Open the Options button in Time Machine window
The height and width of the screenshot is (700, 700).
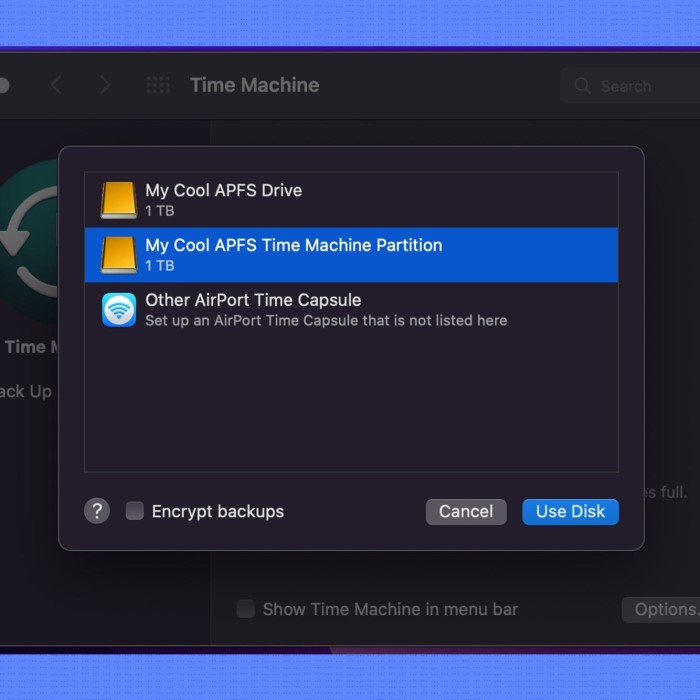(x=661, y=609)
